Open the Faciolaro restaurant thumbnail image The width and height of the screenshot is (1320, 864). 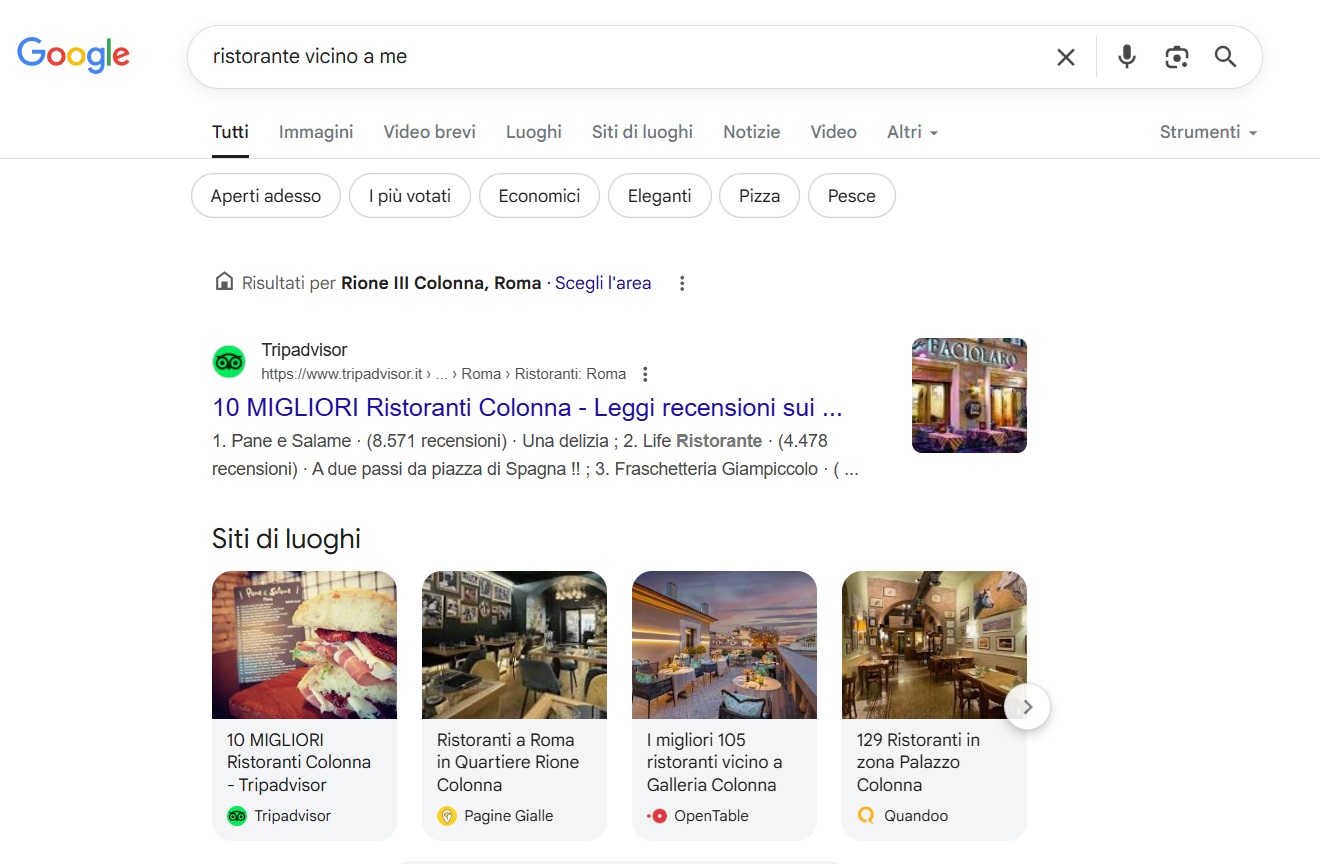click(x=969, y=396)
